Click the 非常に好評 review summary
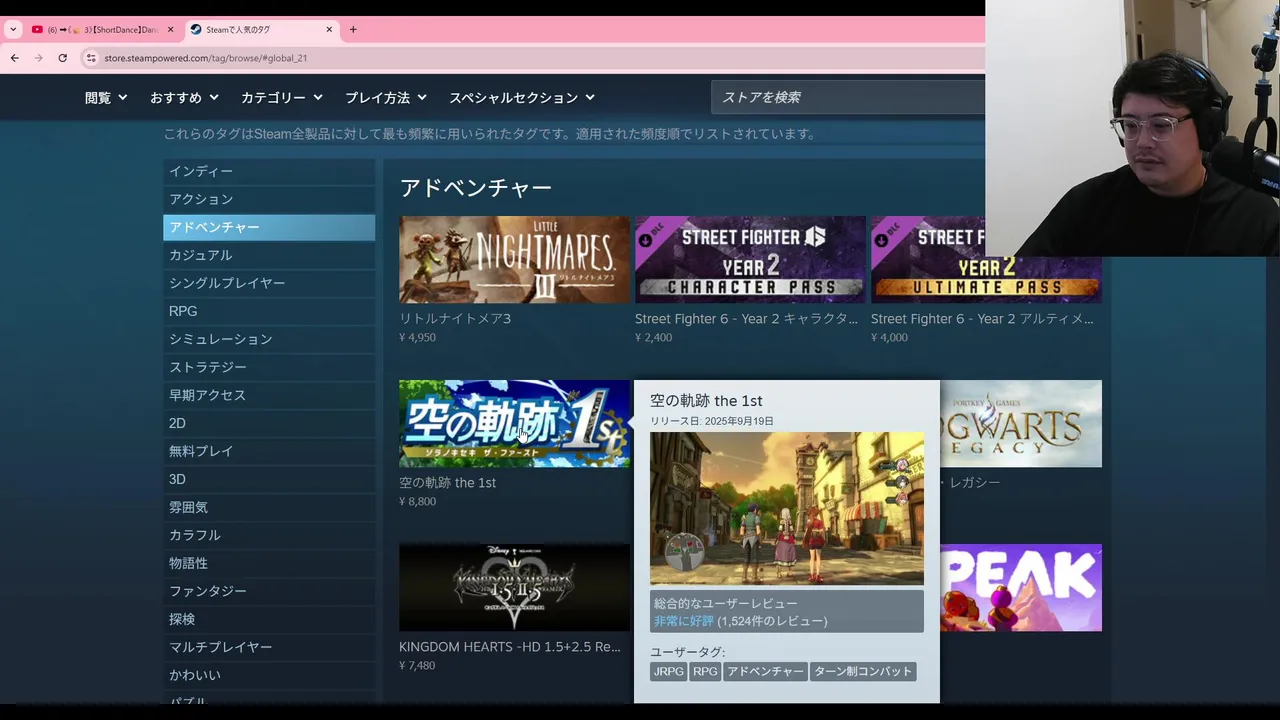This screenshot has height=720, width=1280. pyautogui.click(x=684, y=621)
